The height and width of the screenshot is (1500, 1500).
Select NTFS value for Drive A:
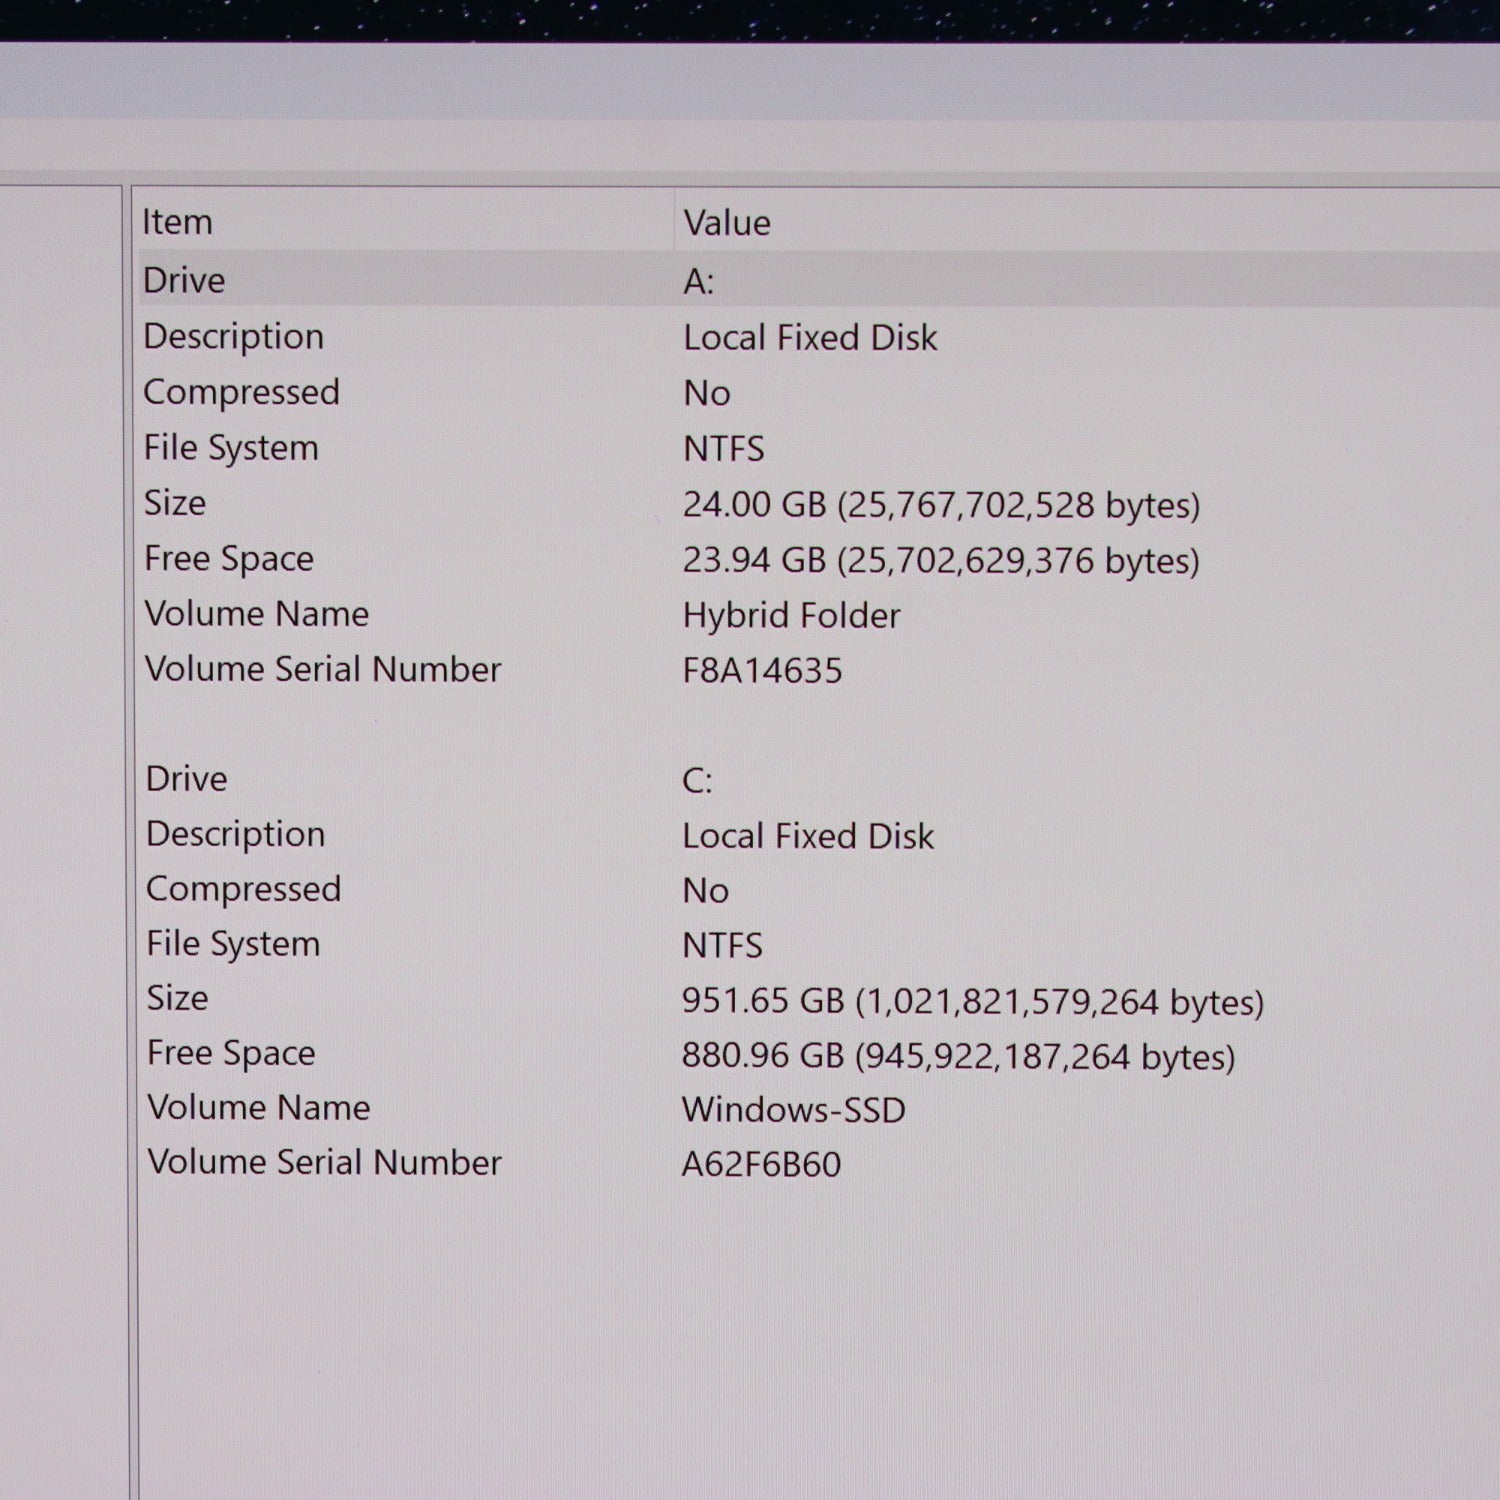724,449
